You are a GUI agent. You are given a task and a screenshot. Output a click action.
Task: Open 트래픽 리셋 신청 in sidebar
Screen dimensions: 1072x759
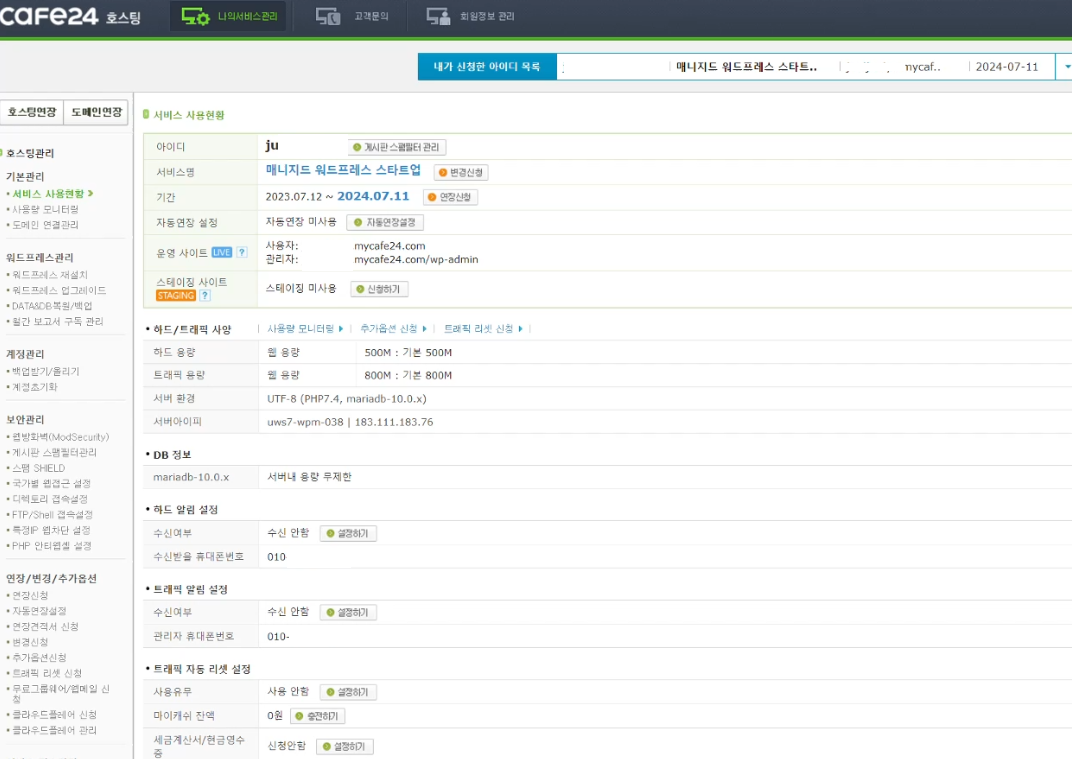47,674
